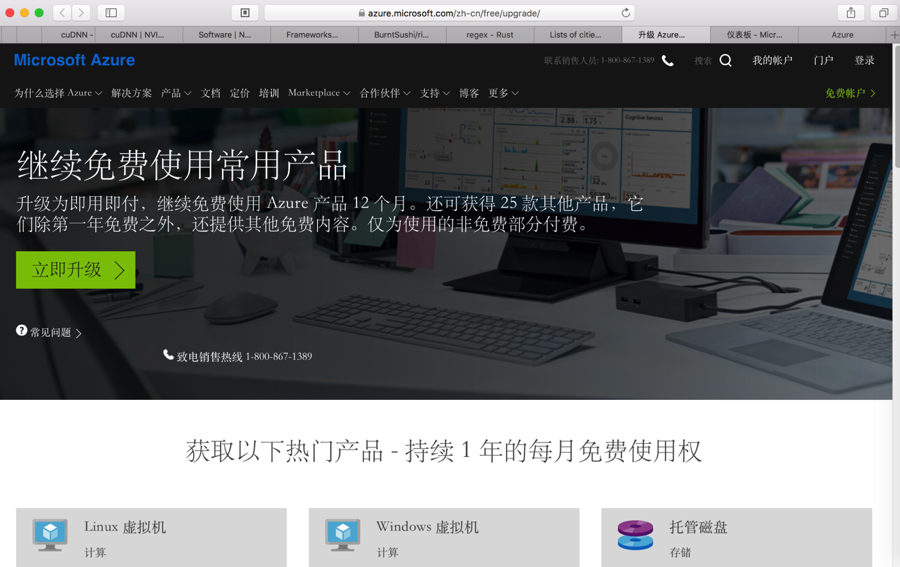Viewport: 900px width, 567px height.
Task: Expand the 支持 dropdown
Action: [435, 93]
